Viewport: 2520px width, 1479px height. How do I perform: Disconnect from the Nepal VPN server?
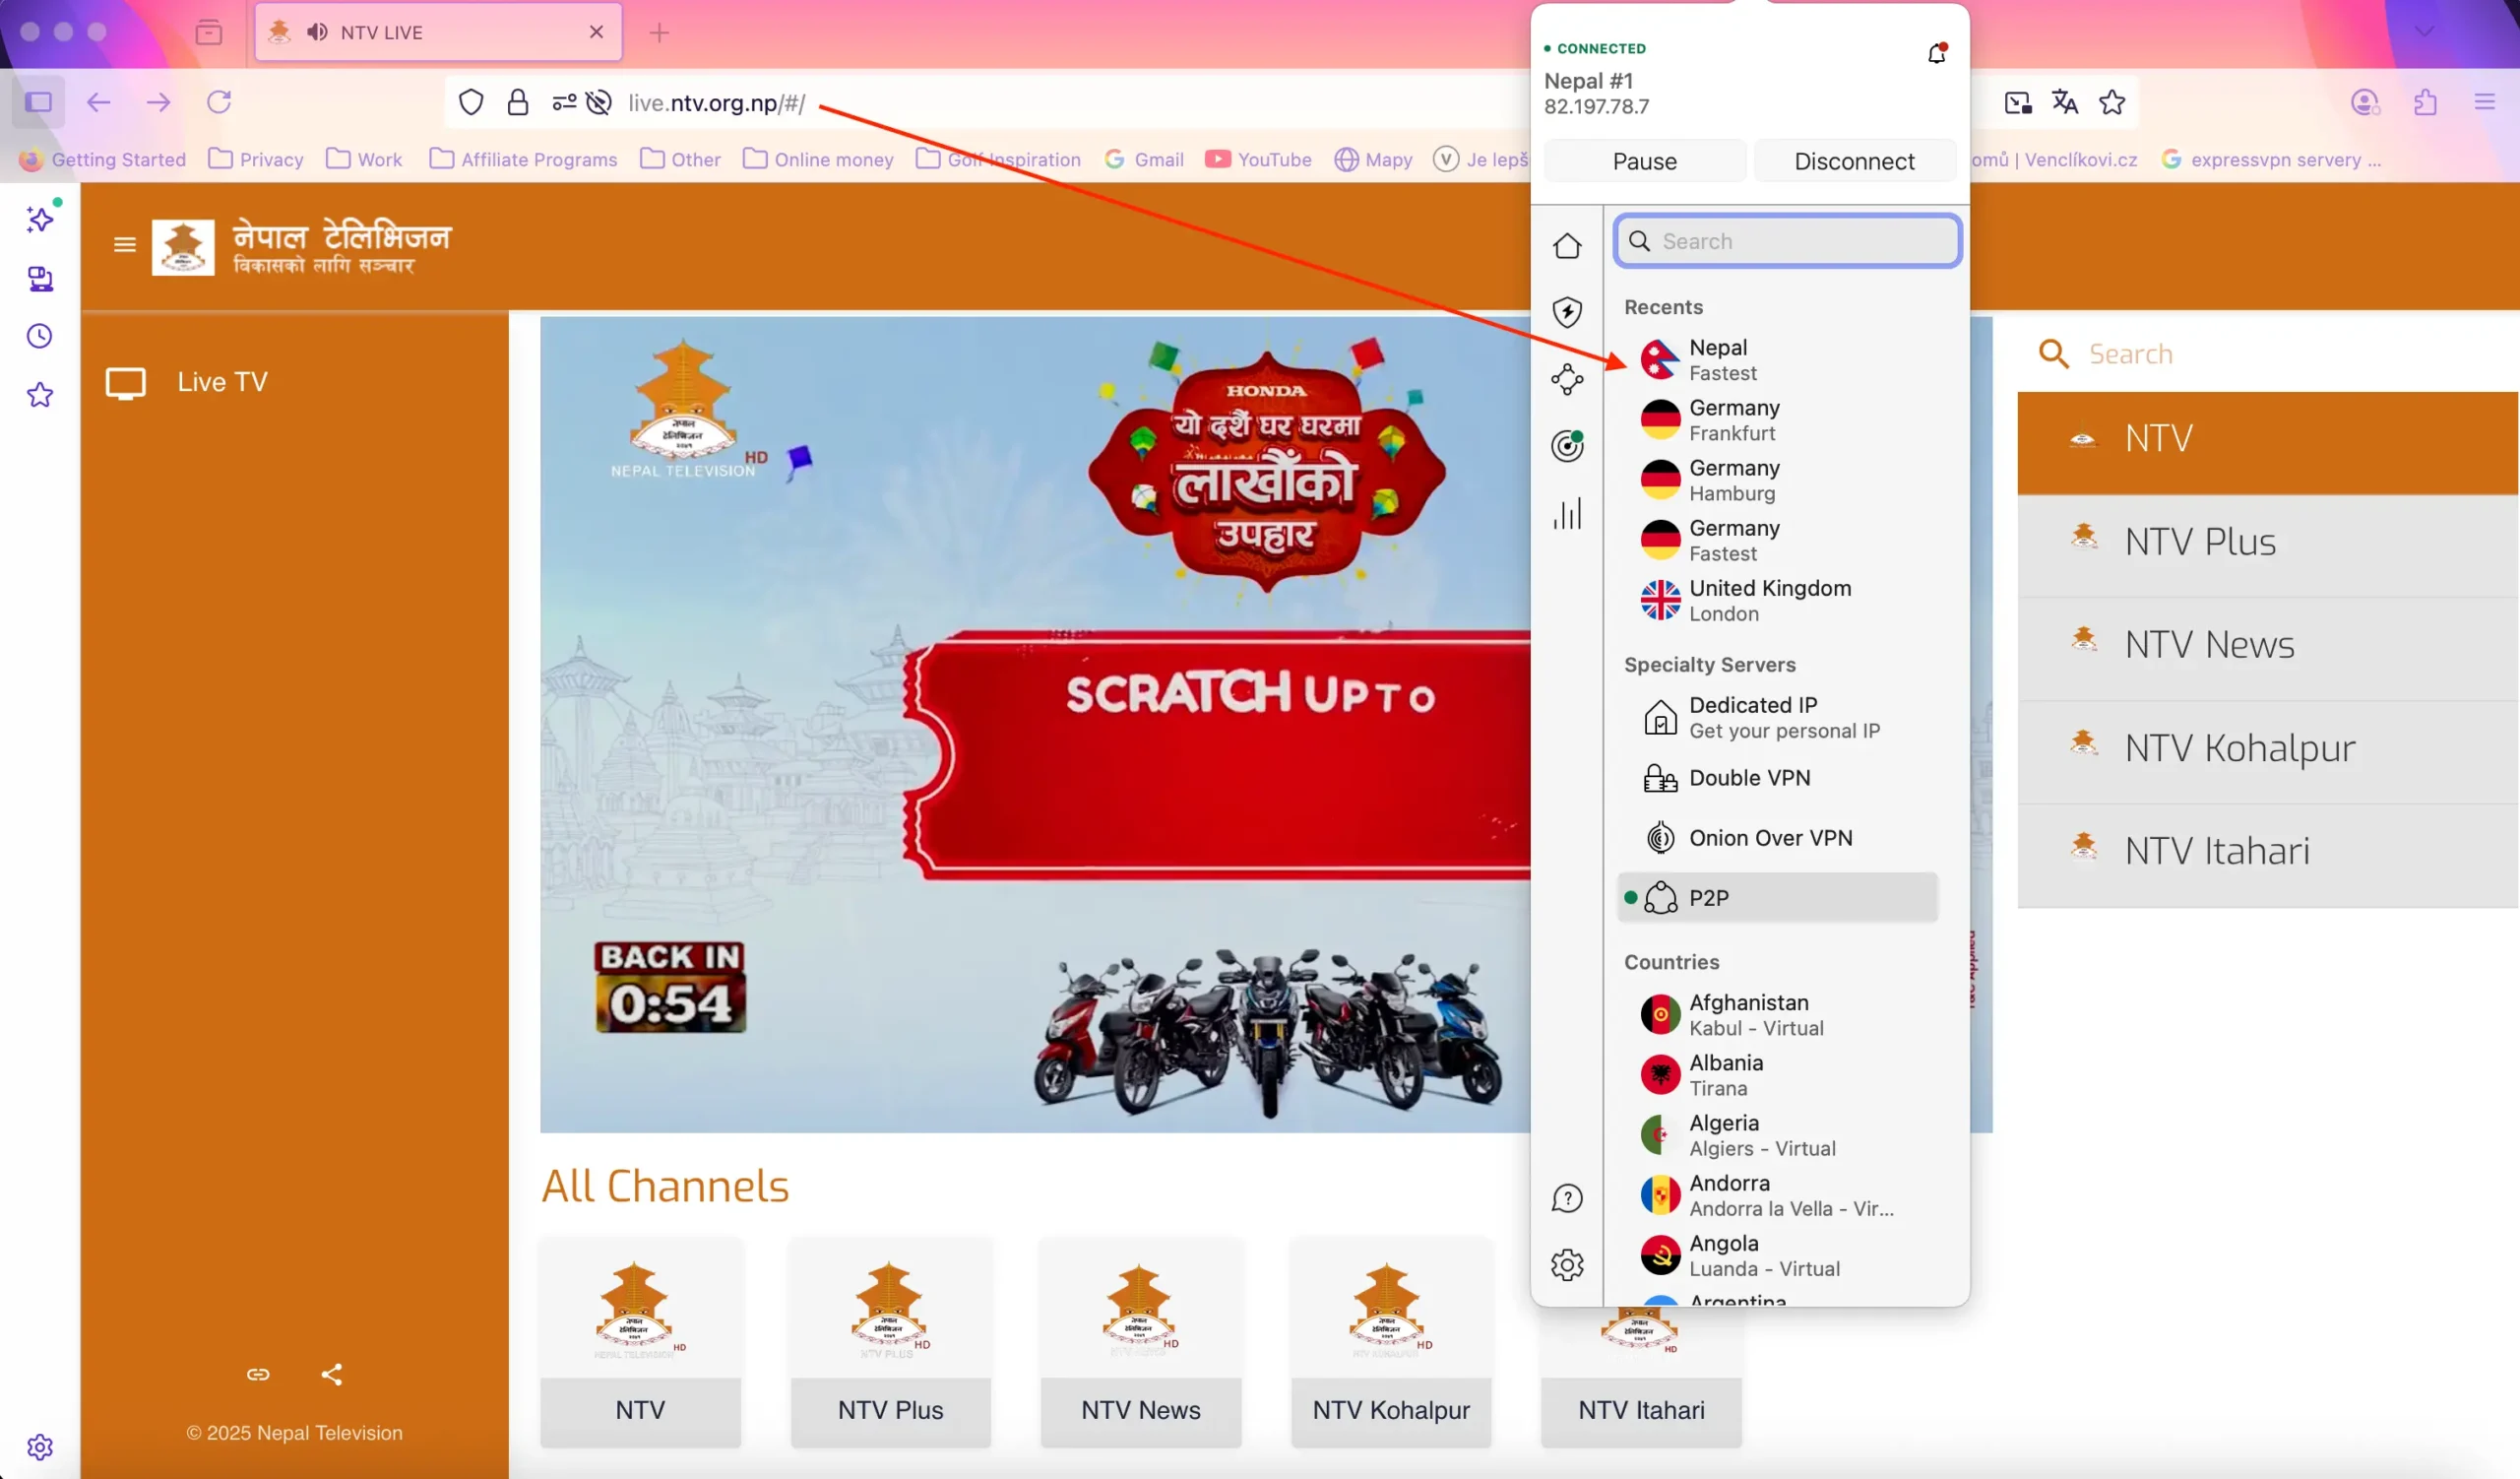1854,161
